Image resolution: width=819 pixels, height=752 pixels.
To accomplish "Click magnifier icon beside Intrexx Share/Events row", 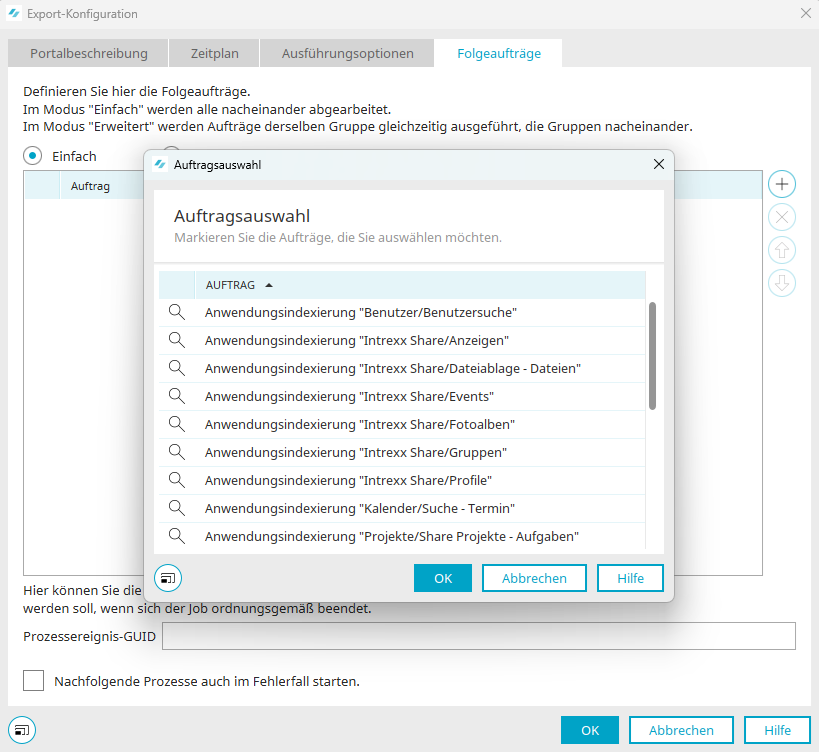I will (x=177, y=396).
